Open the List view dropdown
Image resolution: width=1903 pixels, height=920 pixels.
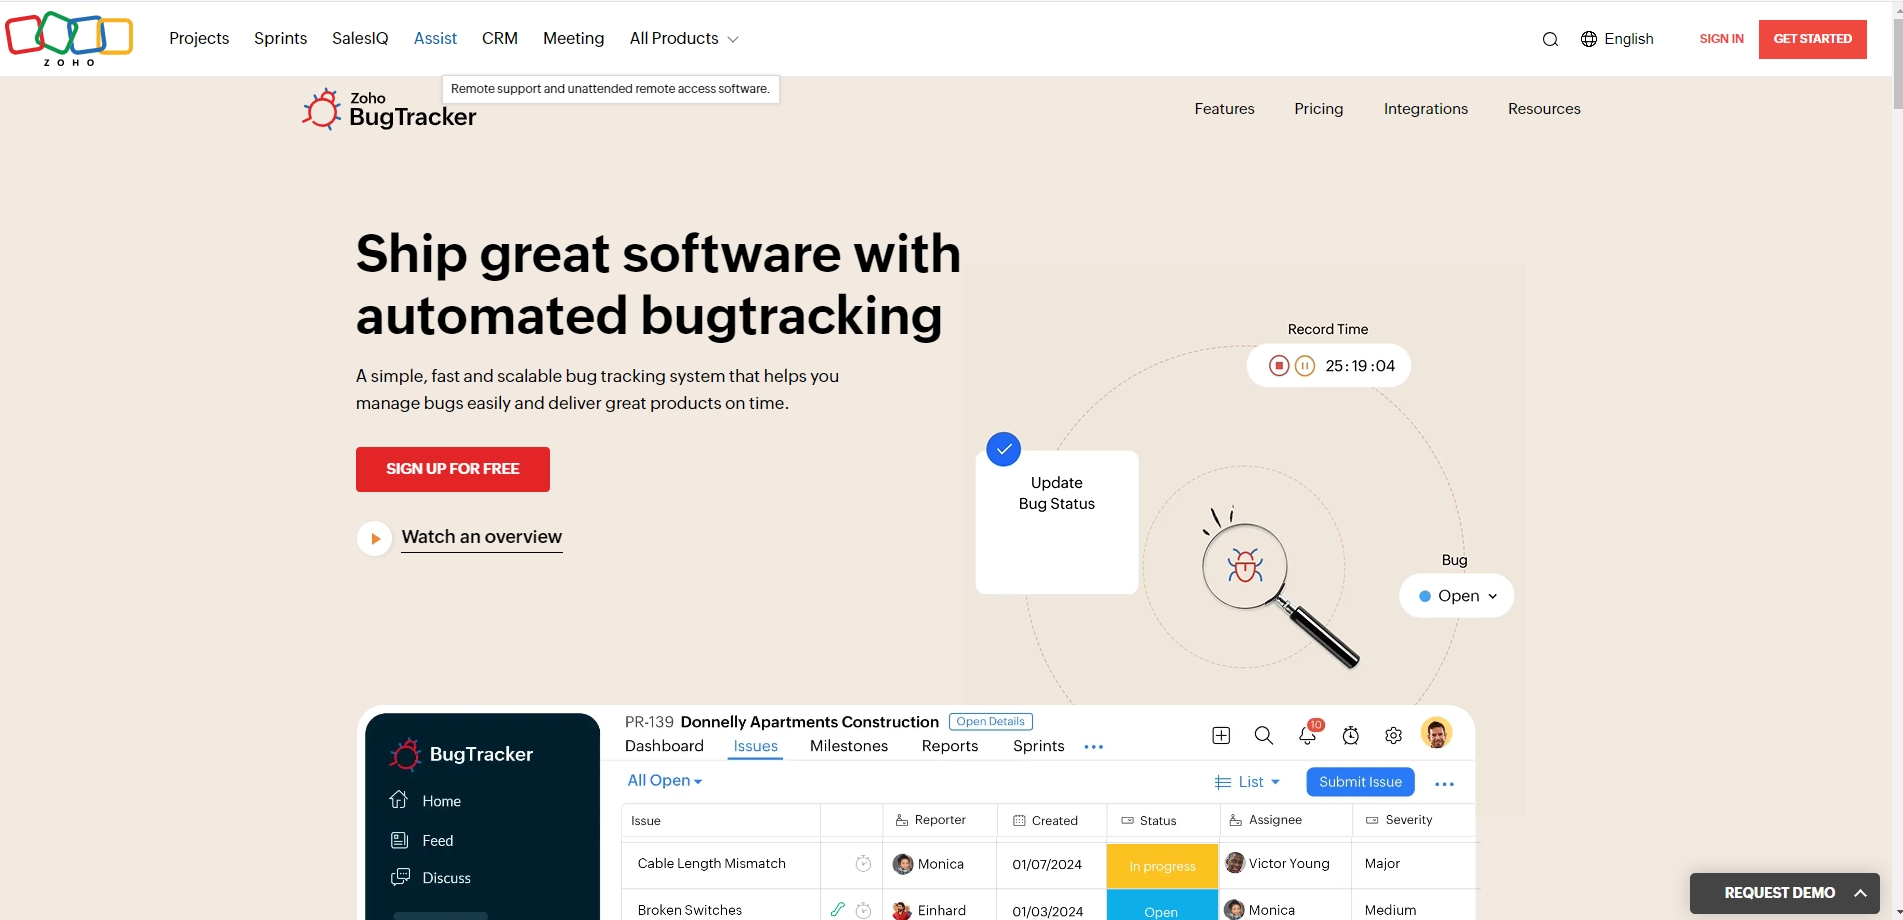[x=1247, y=782]
